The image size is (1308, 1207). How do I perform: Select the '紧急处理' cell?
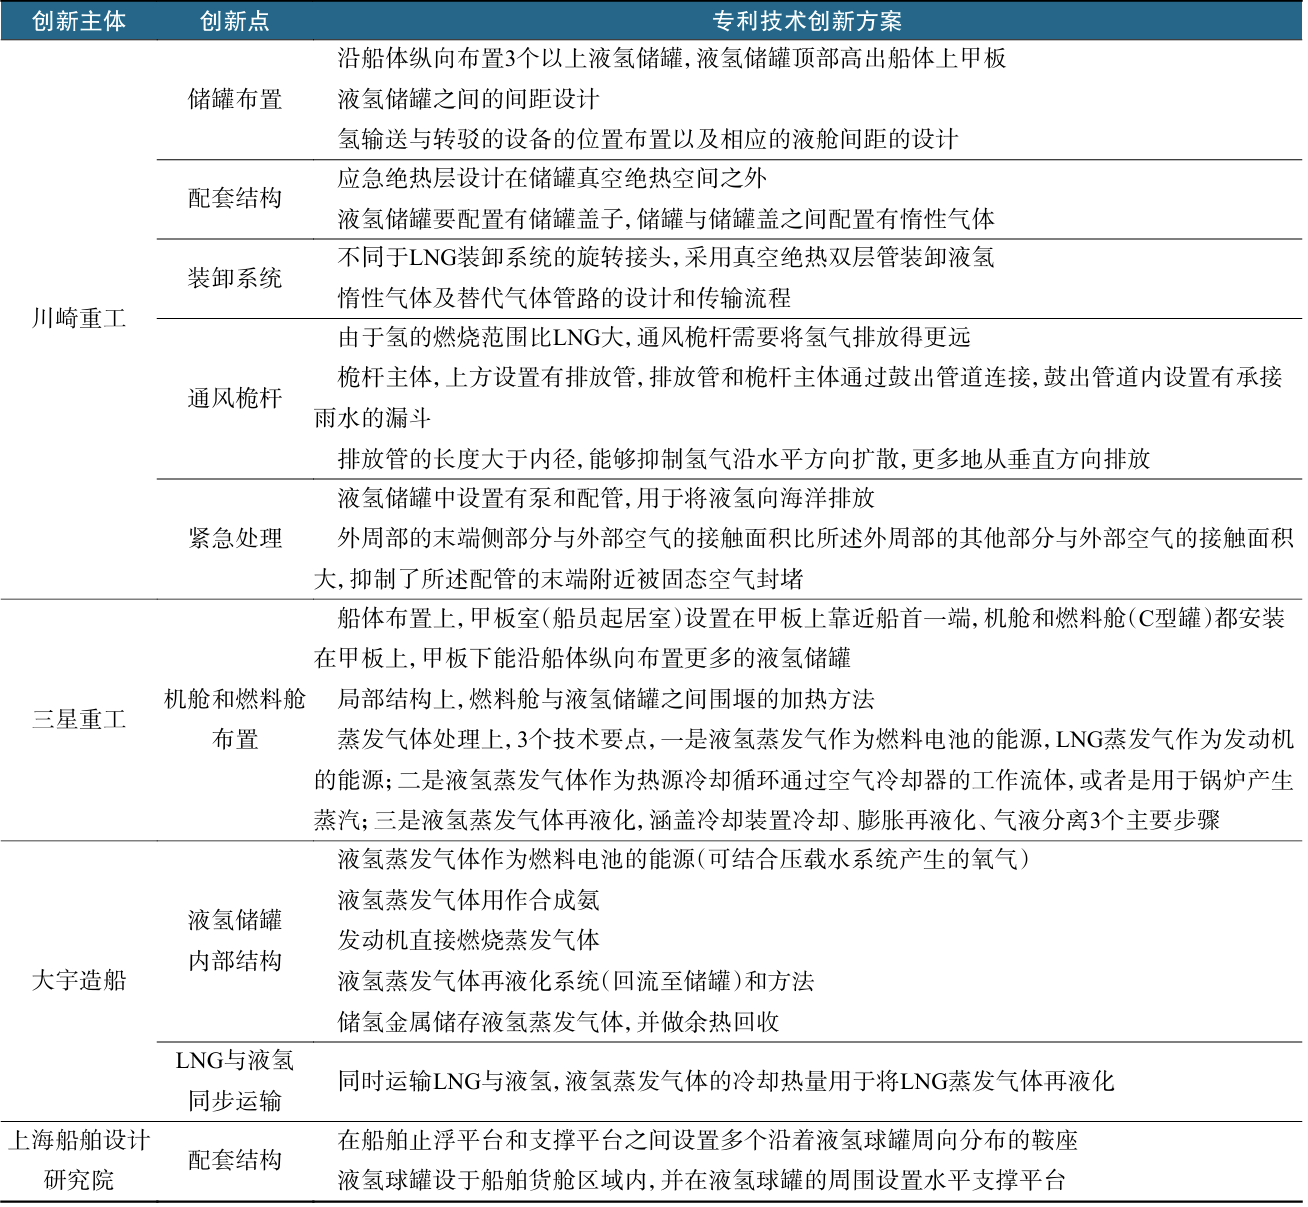point(234,538)
